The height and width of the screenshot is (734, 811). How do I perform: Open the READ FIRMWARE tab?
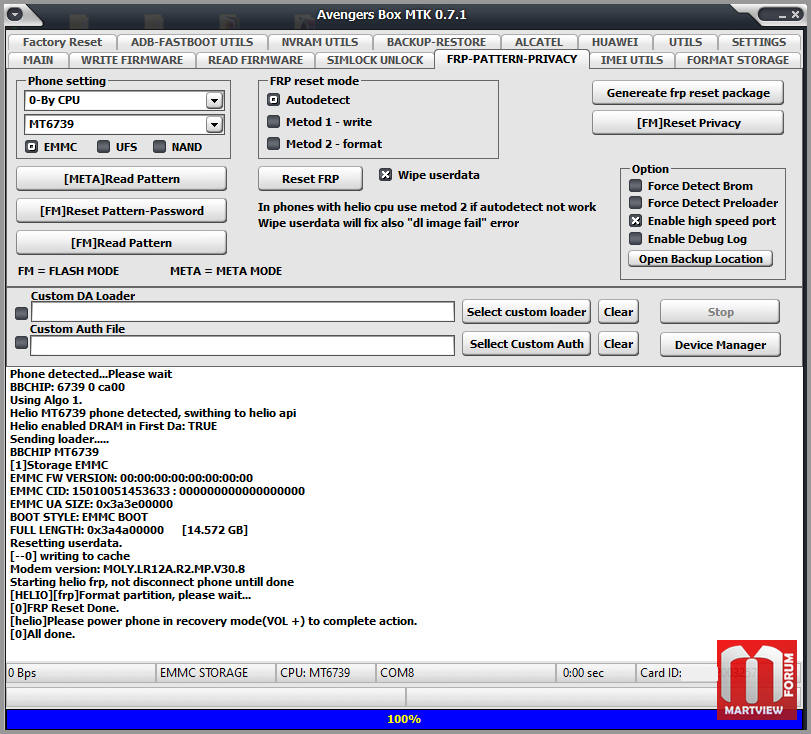pyautogui.click(x=256, y=60)
